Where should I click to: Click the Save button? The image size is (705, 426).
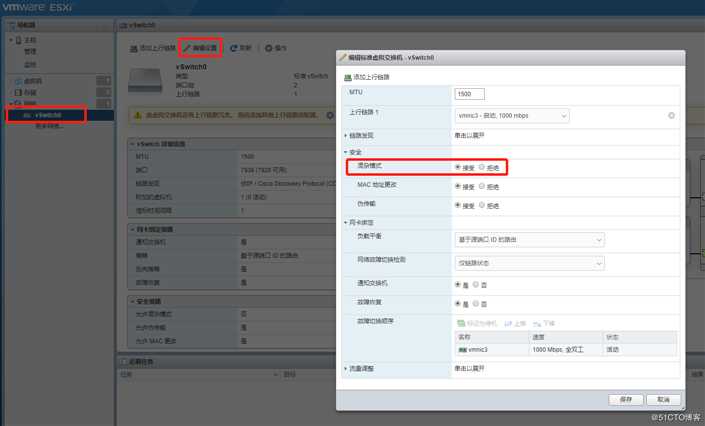point(626,399)
